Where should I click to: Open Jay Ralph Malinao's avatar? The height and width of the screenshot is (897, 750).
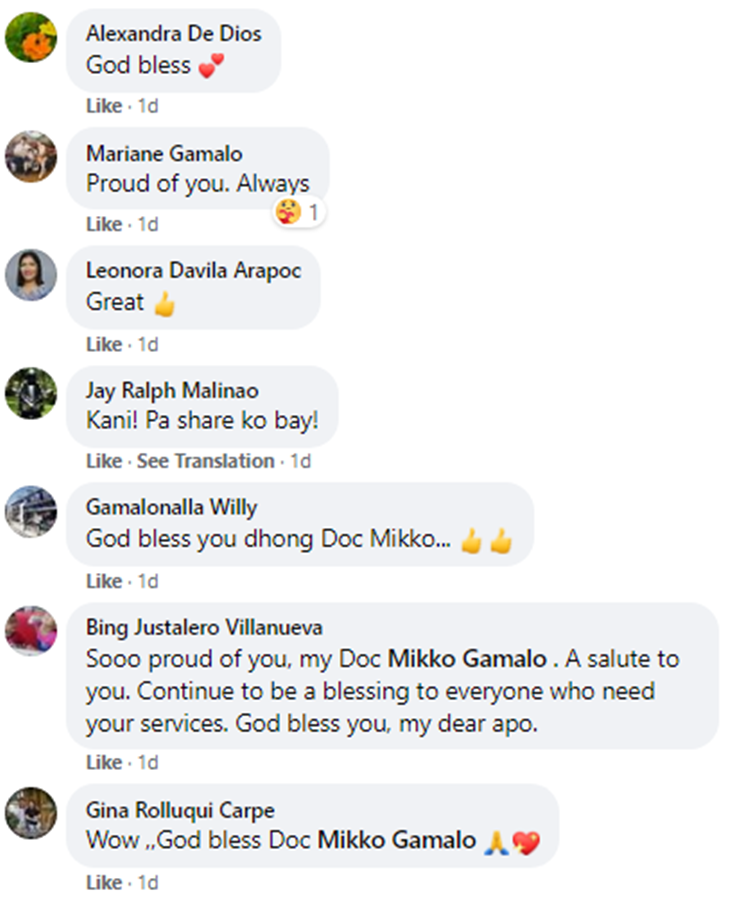31,392
